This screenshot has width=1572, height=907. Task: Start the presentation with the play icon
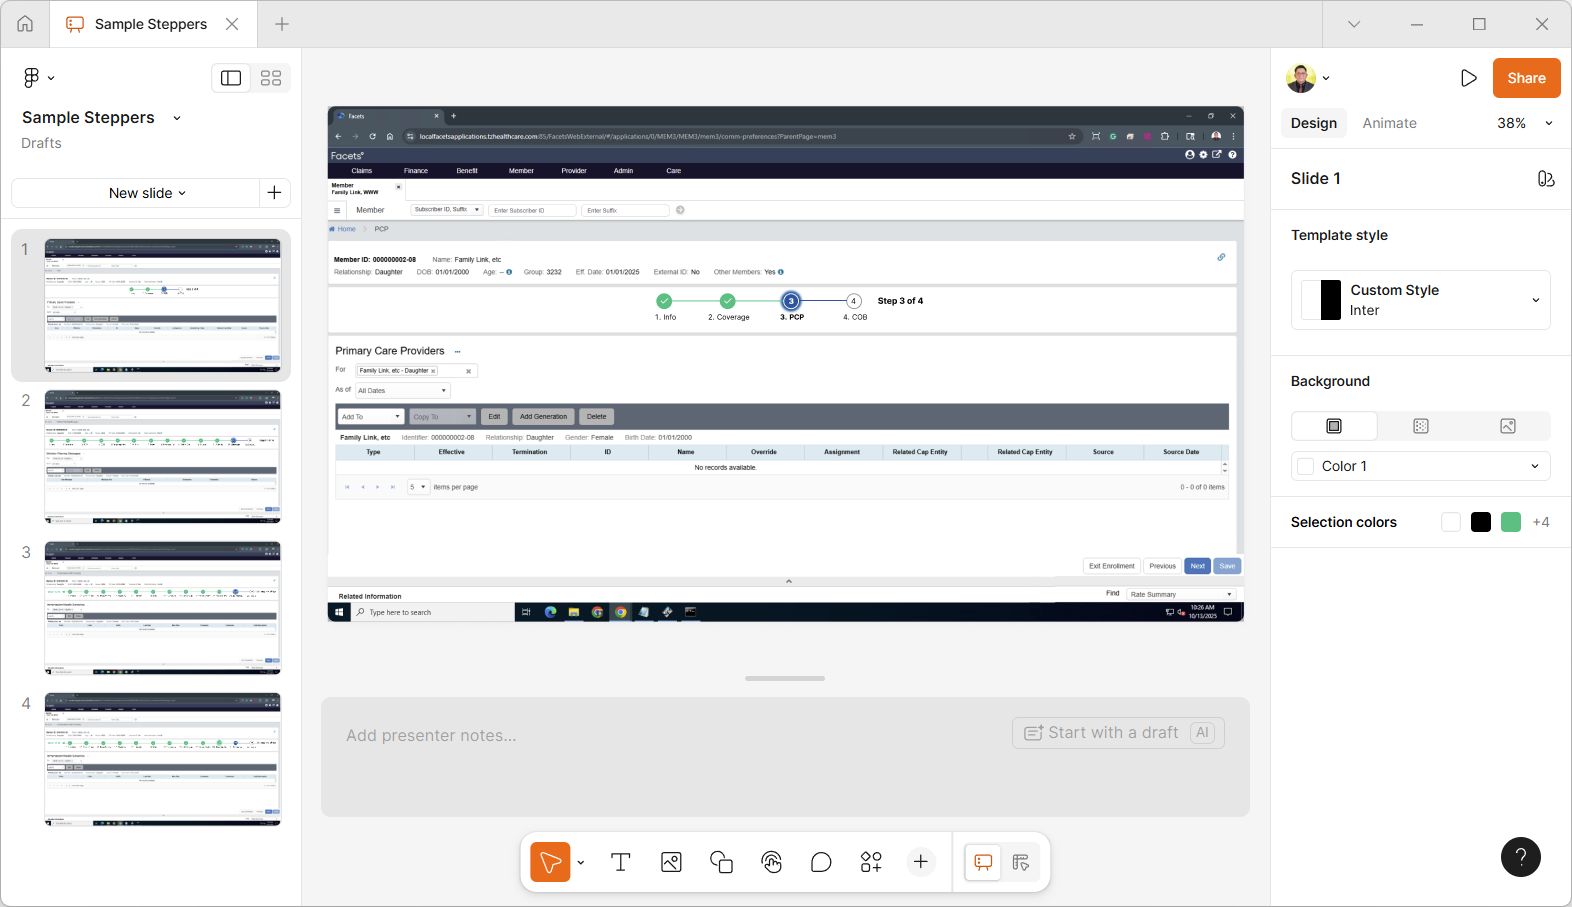pyautogui.click(x=1468, y=78)
